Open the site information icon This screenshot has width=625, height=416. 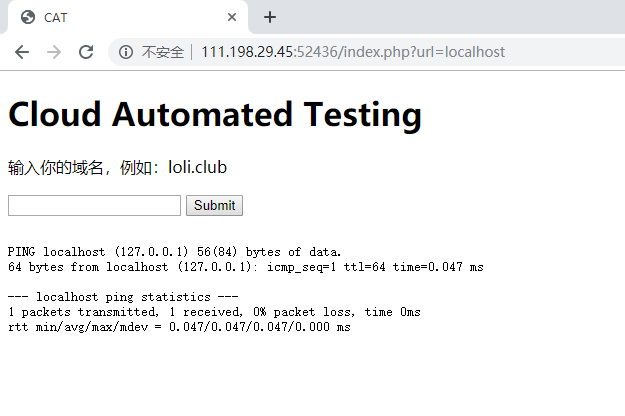(126, 52)
